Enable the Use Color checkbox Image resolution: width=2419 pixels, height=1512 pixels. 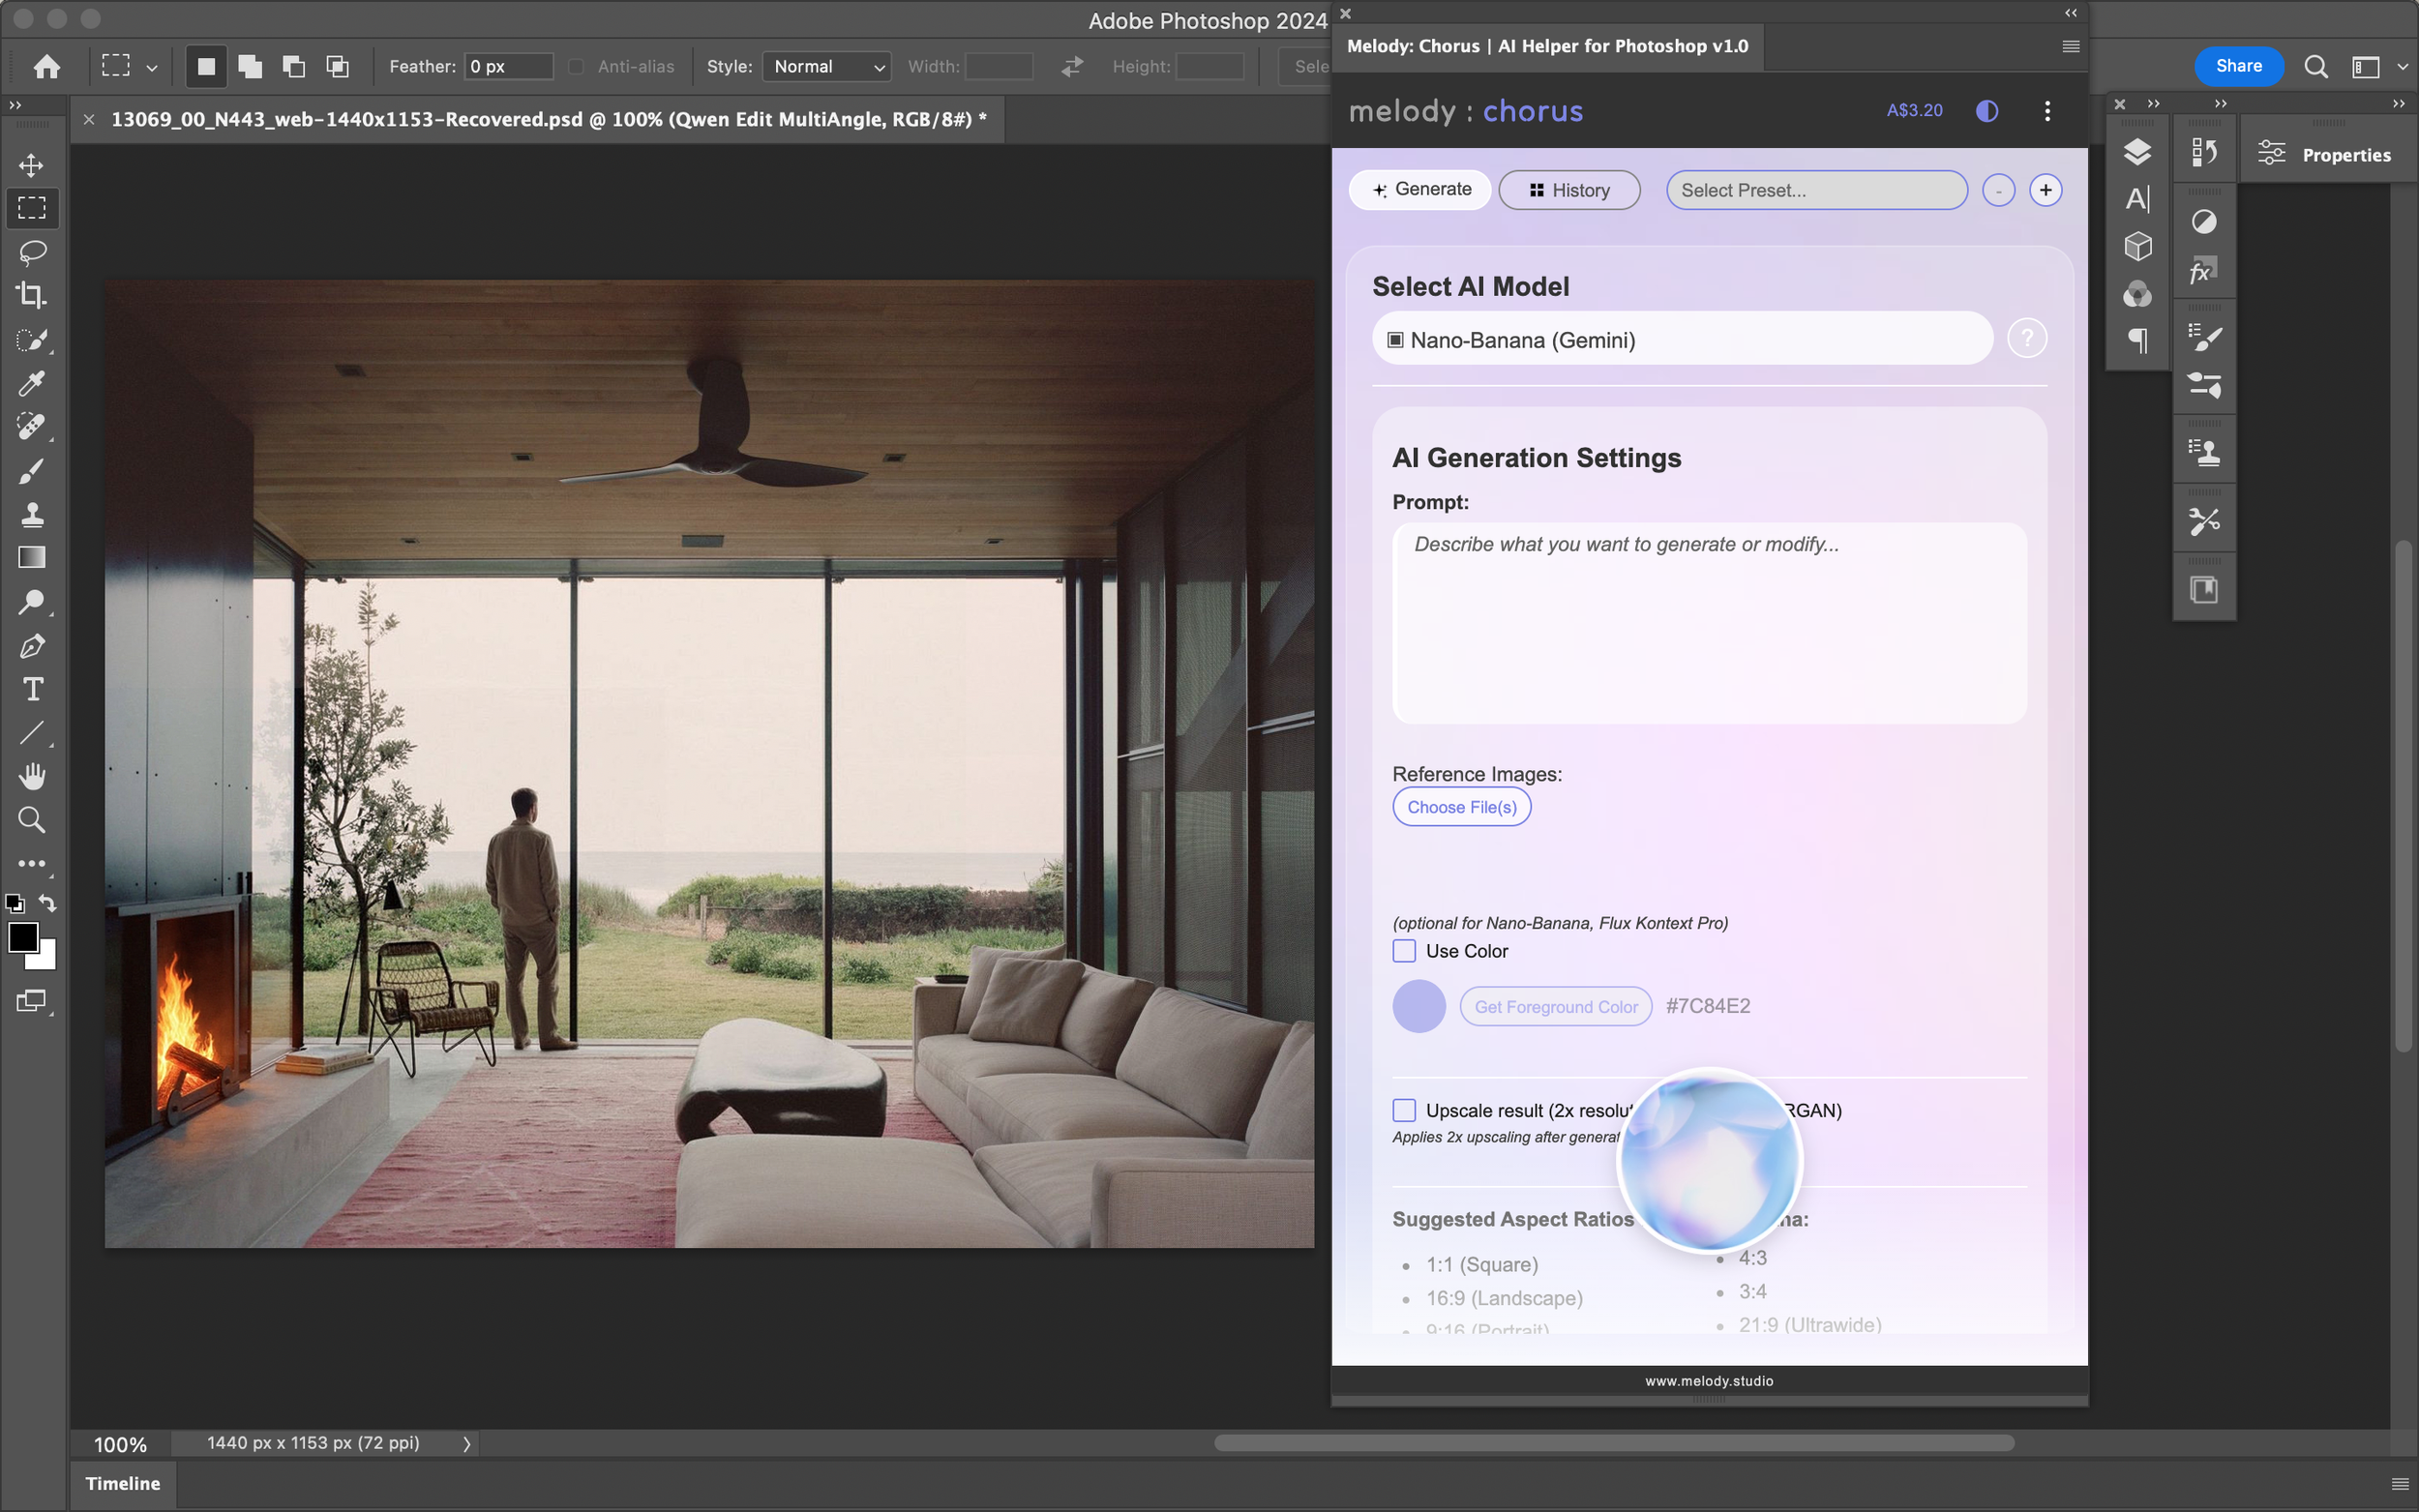pos(1404,951)
